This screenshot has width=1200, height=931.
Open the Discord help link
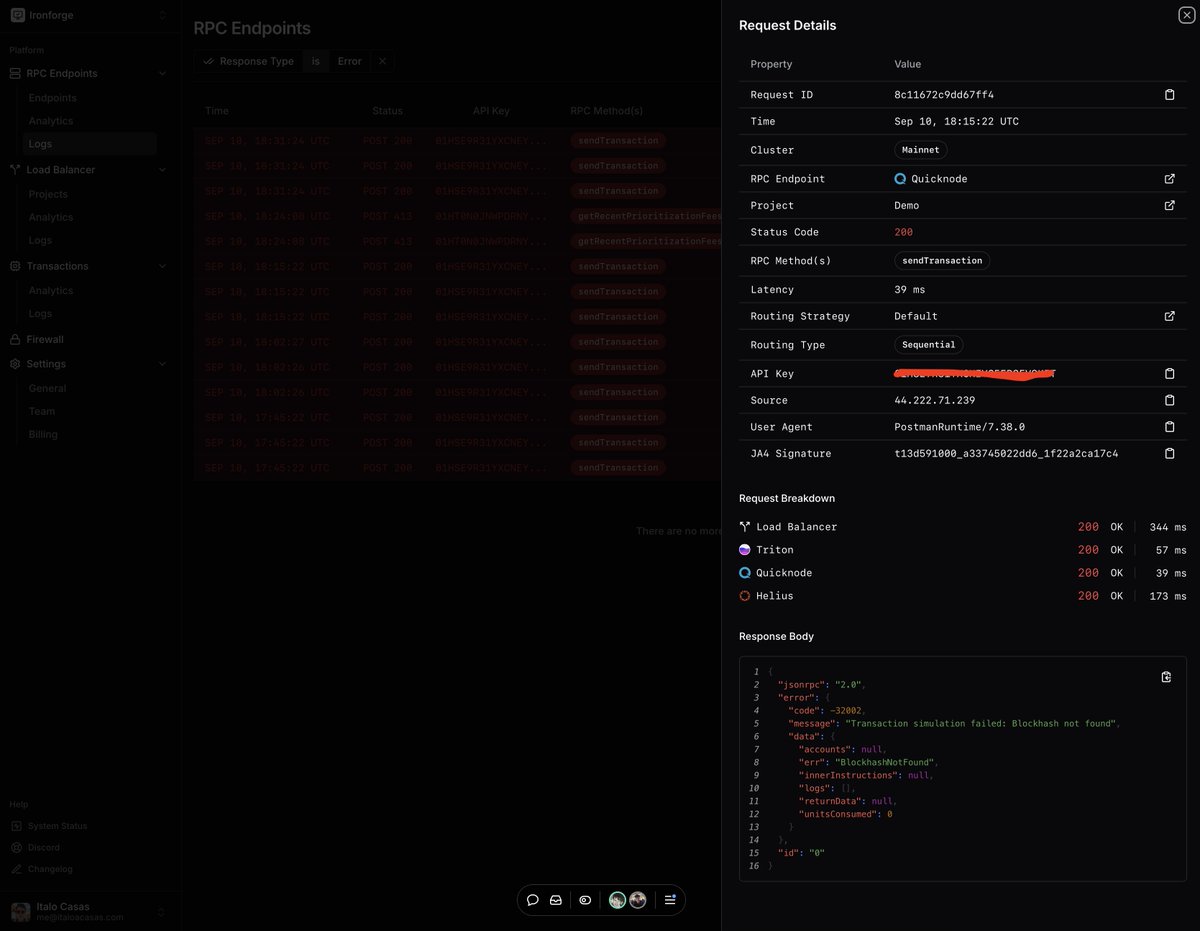pyautogui.click(x=44, y=847)
